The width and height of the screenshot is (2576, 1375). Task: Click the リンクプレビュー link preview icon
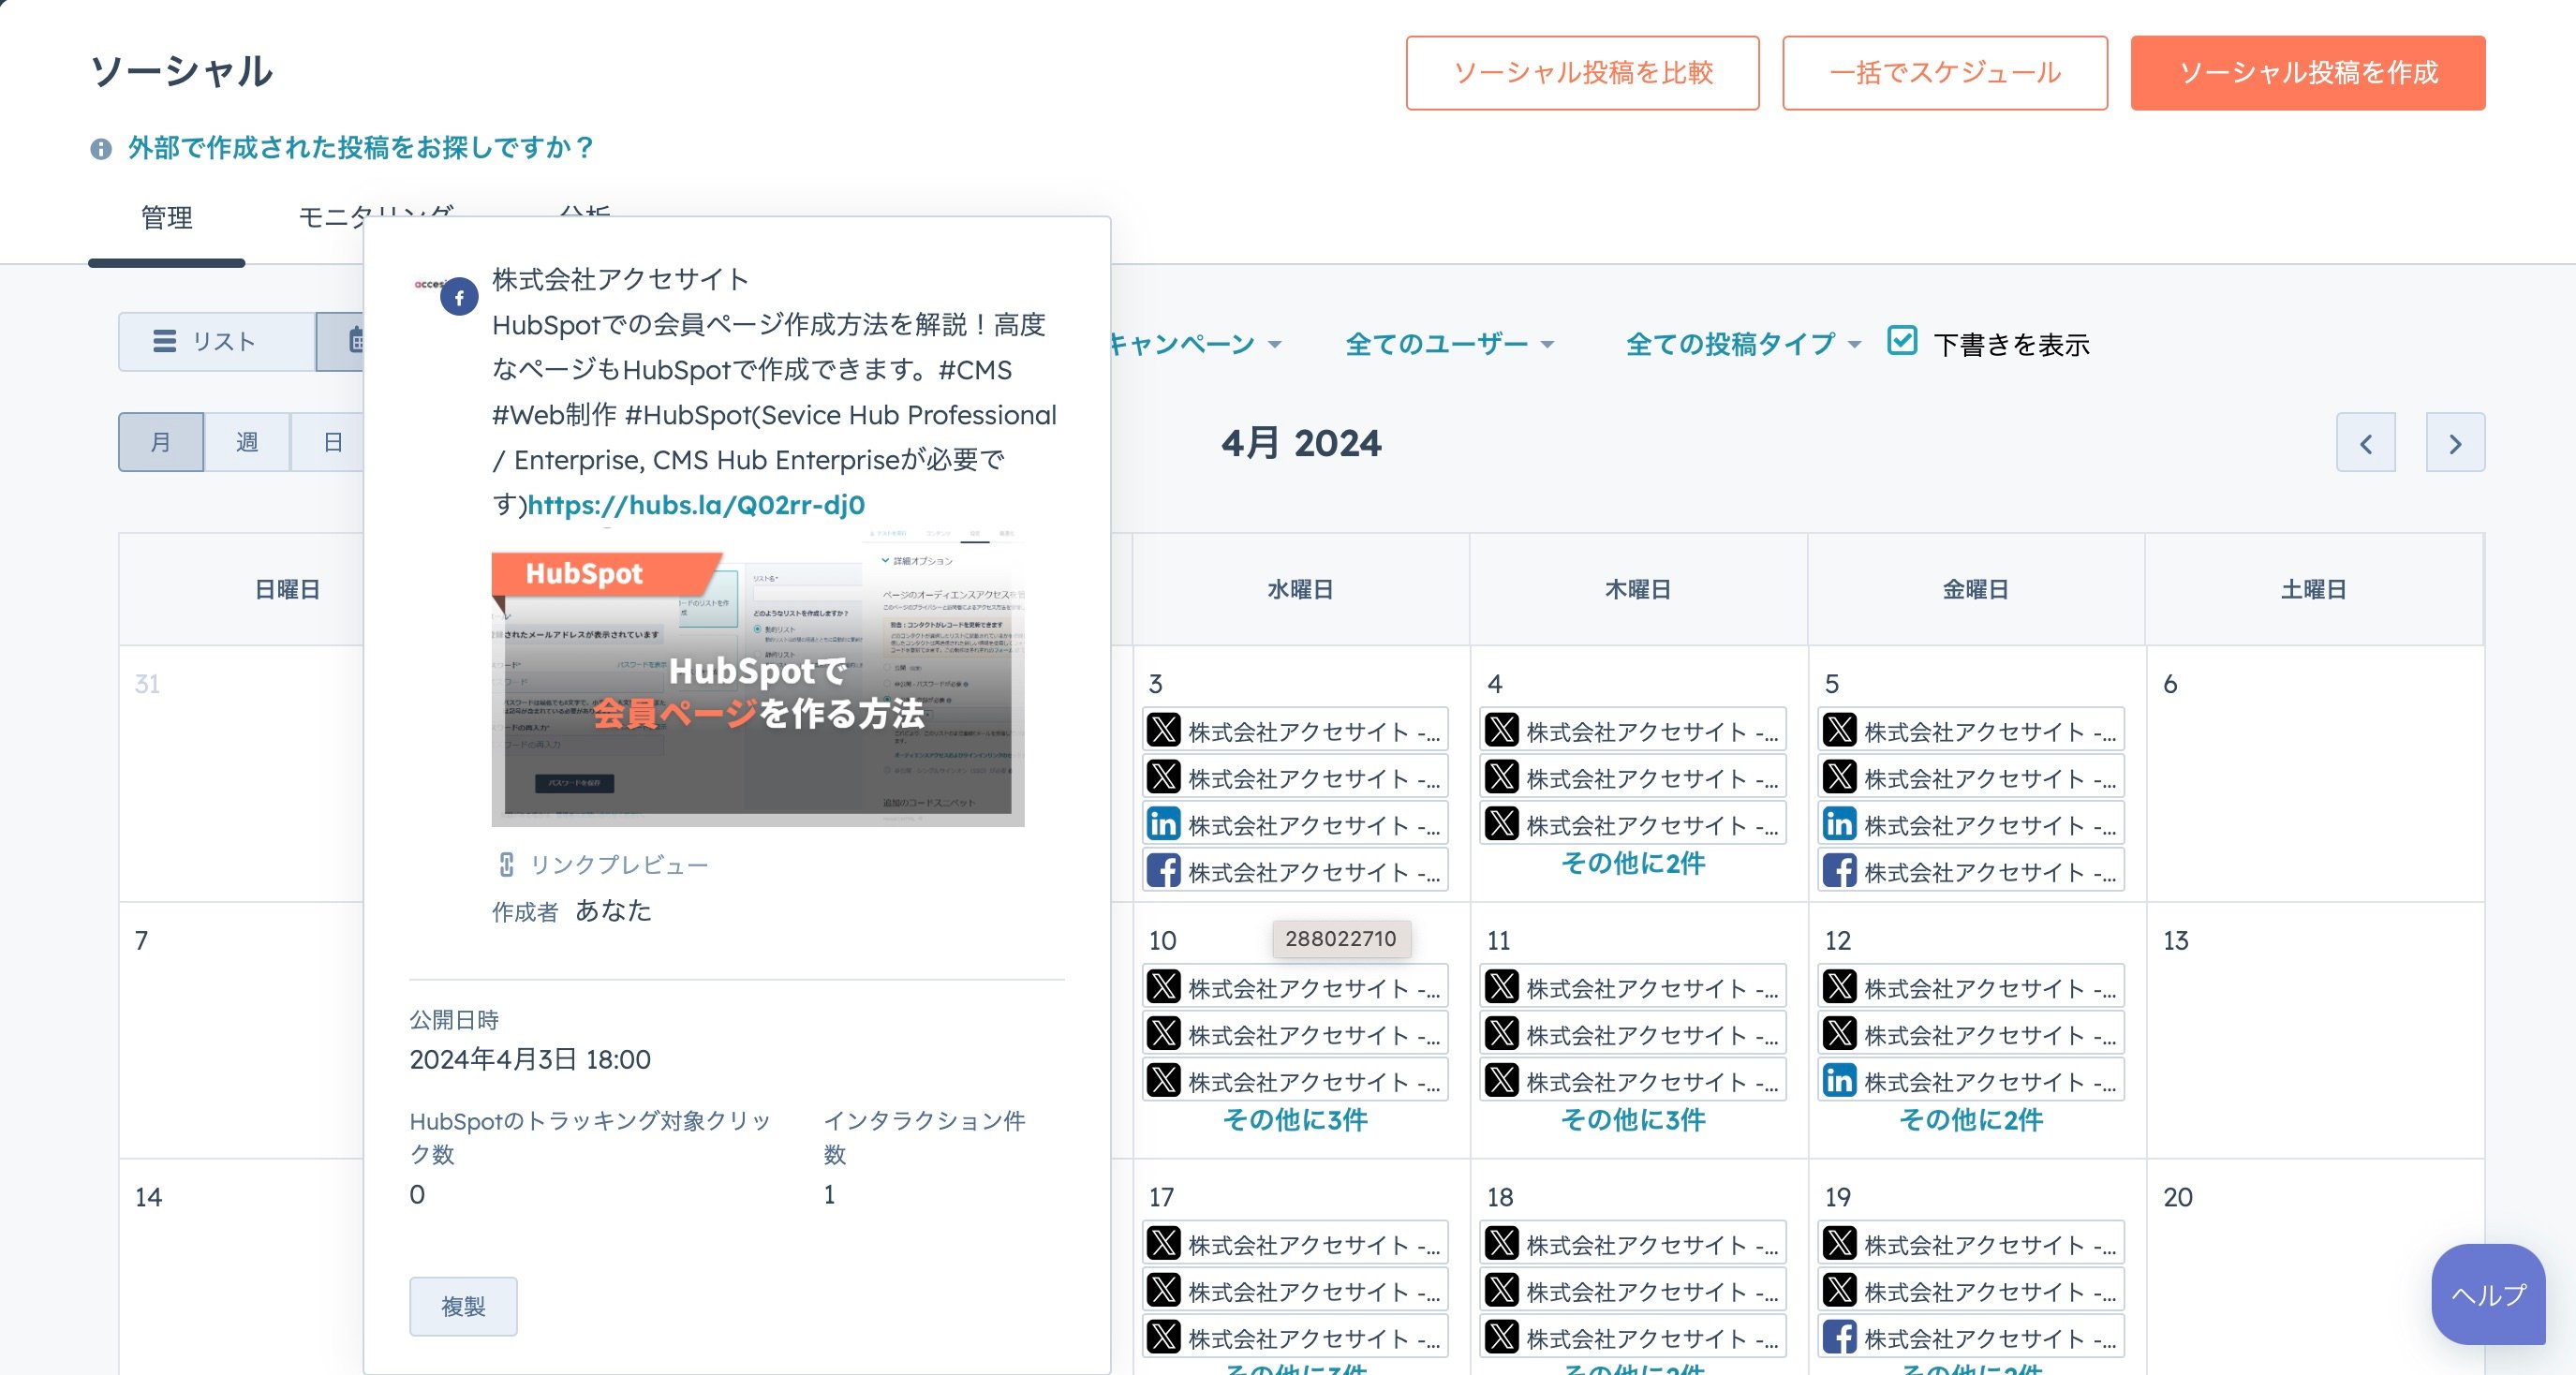click(x=505, y=864)
